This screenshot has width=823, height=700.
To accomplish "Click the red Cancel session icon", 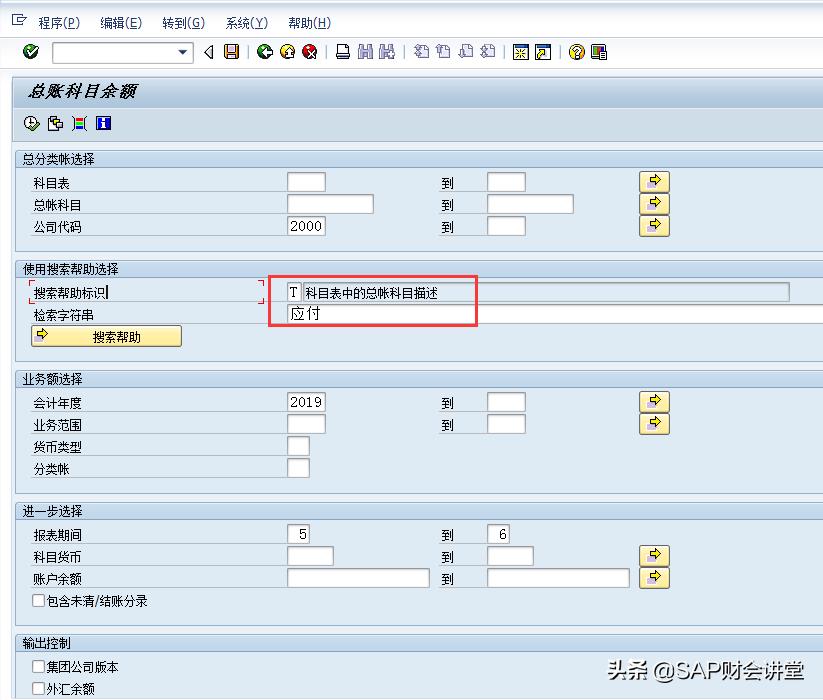I will pos(308,52).
